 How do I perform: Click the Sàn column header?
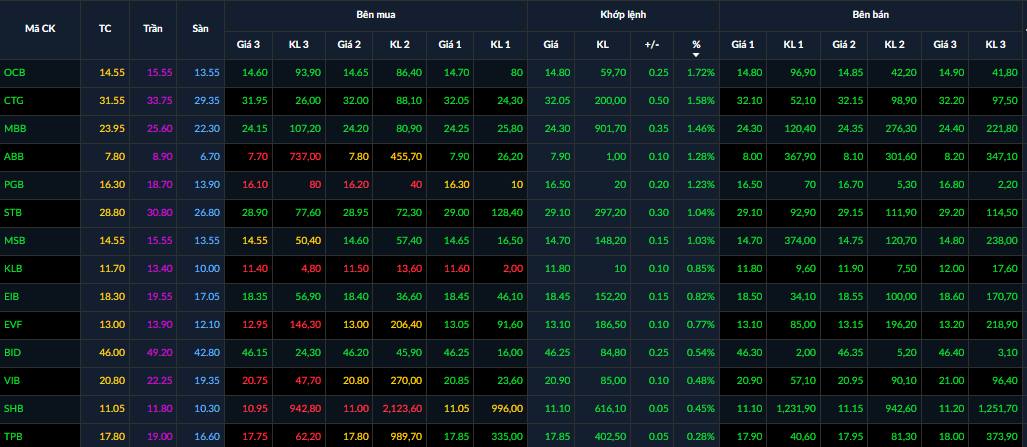click(200, 29)
